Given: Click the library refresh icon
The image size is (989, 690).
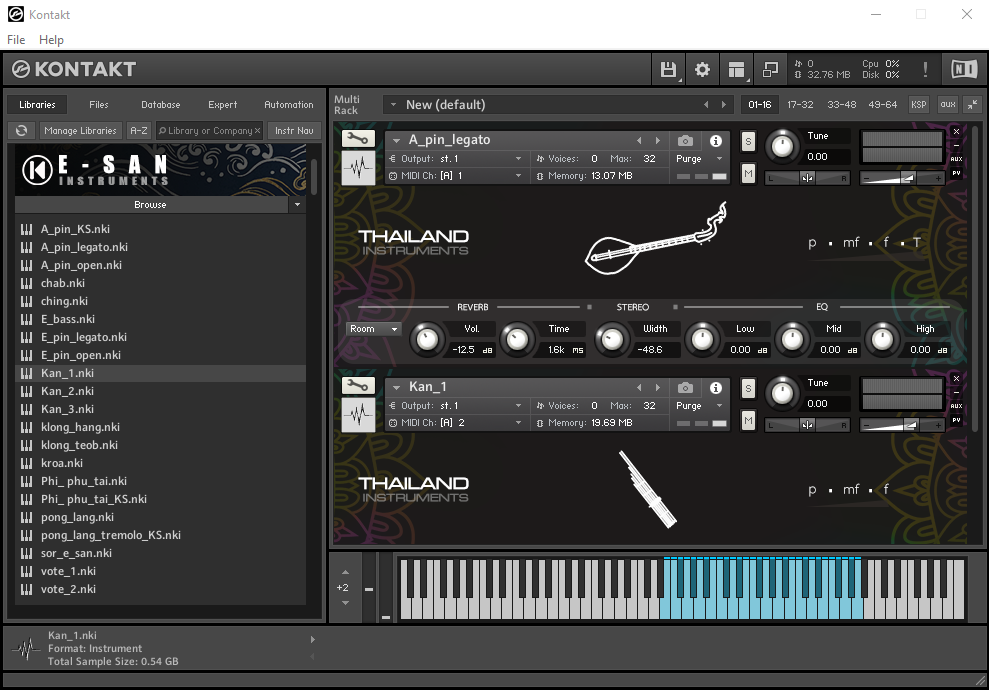Looking at the screenshot, I should 21,131.
